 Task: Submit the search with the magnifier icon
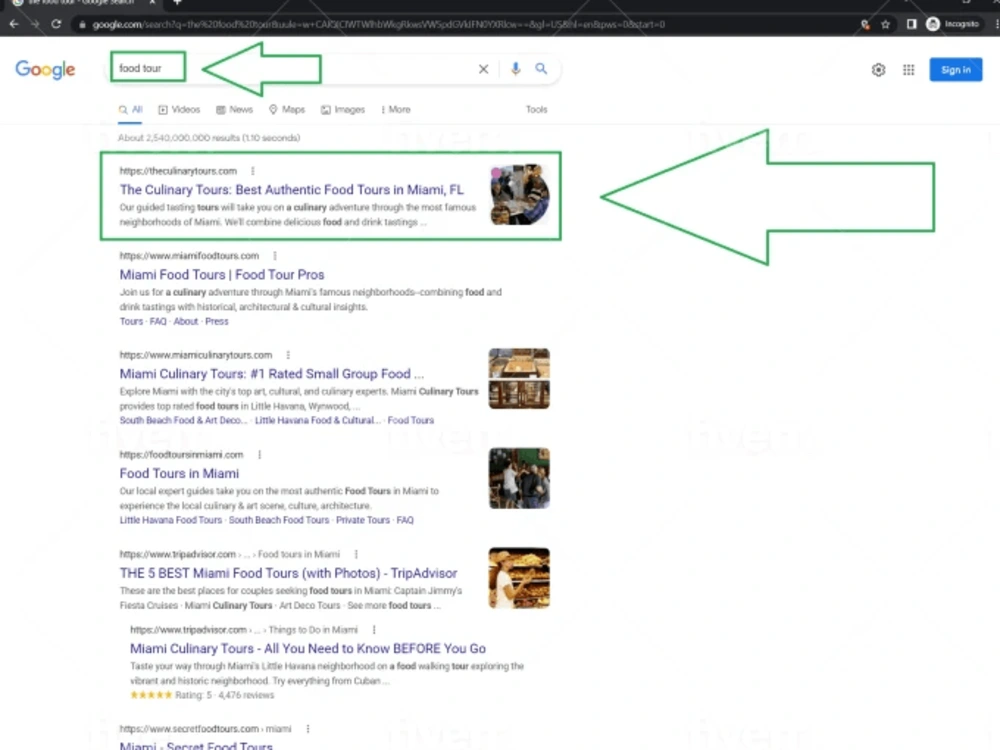541,68
